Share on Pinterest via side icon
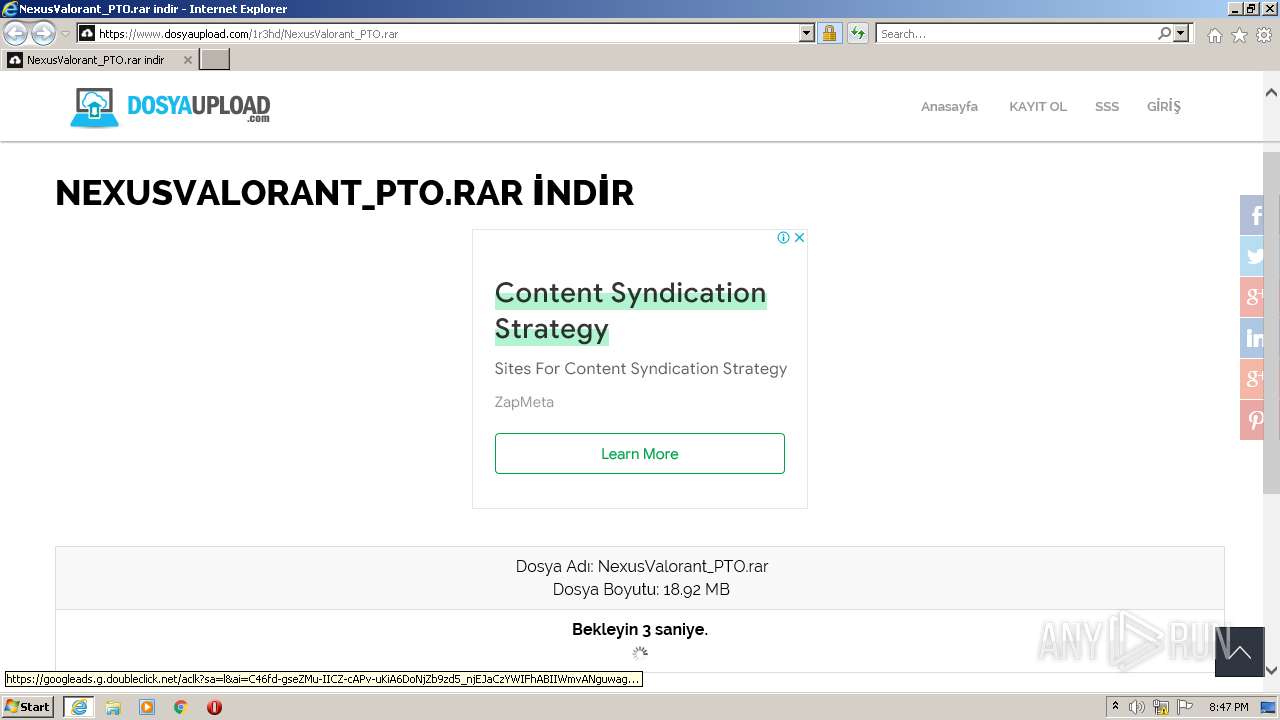This screenshot has height=720, width=1280. point(1254,420)
